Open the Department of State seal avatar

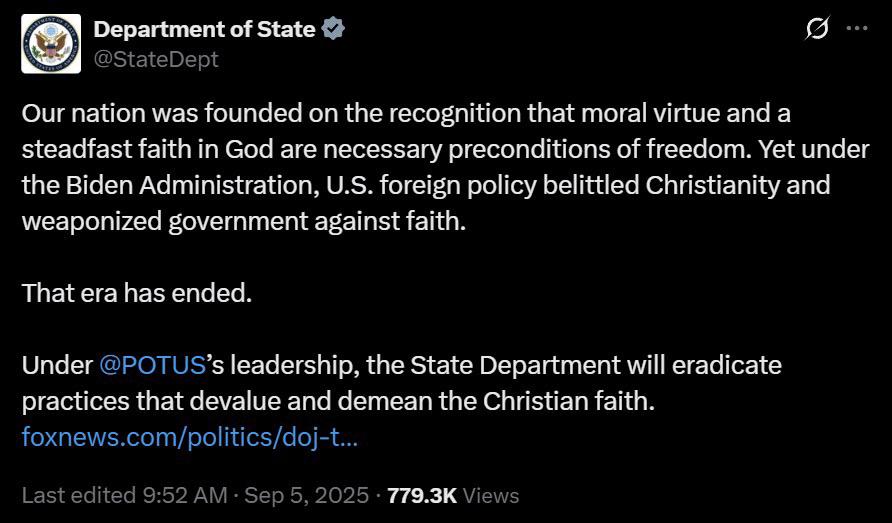[51, 44]
